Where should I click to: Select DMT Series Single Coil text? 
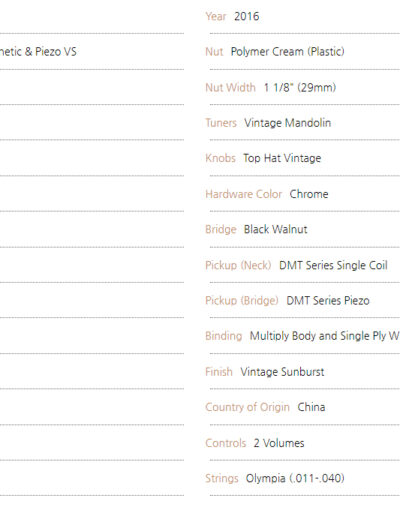[333, 265]
